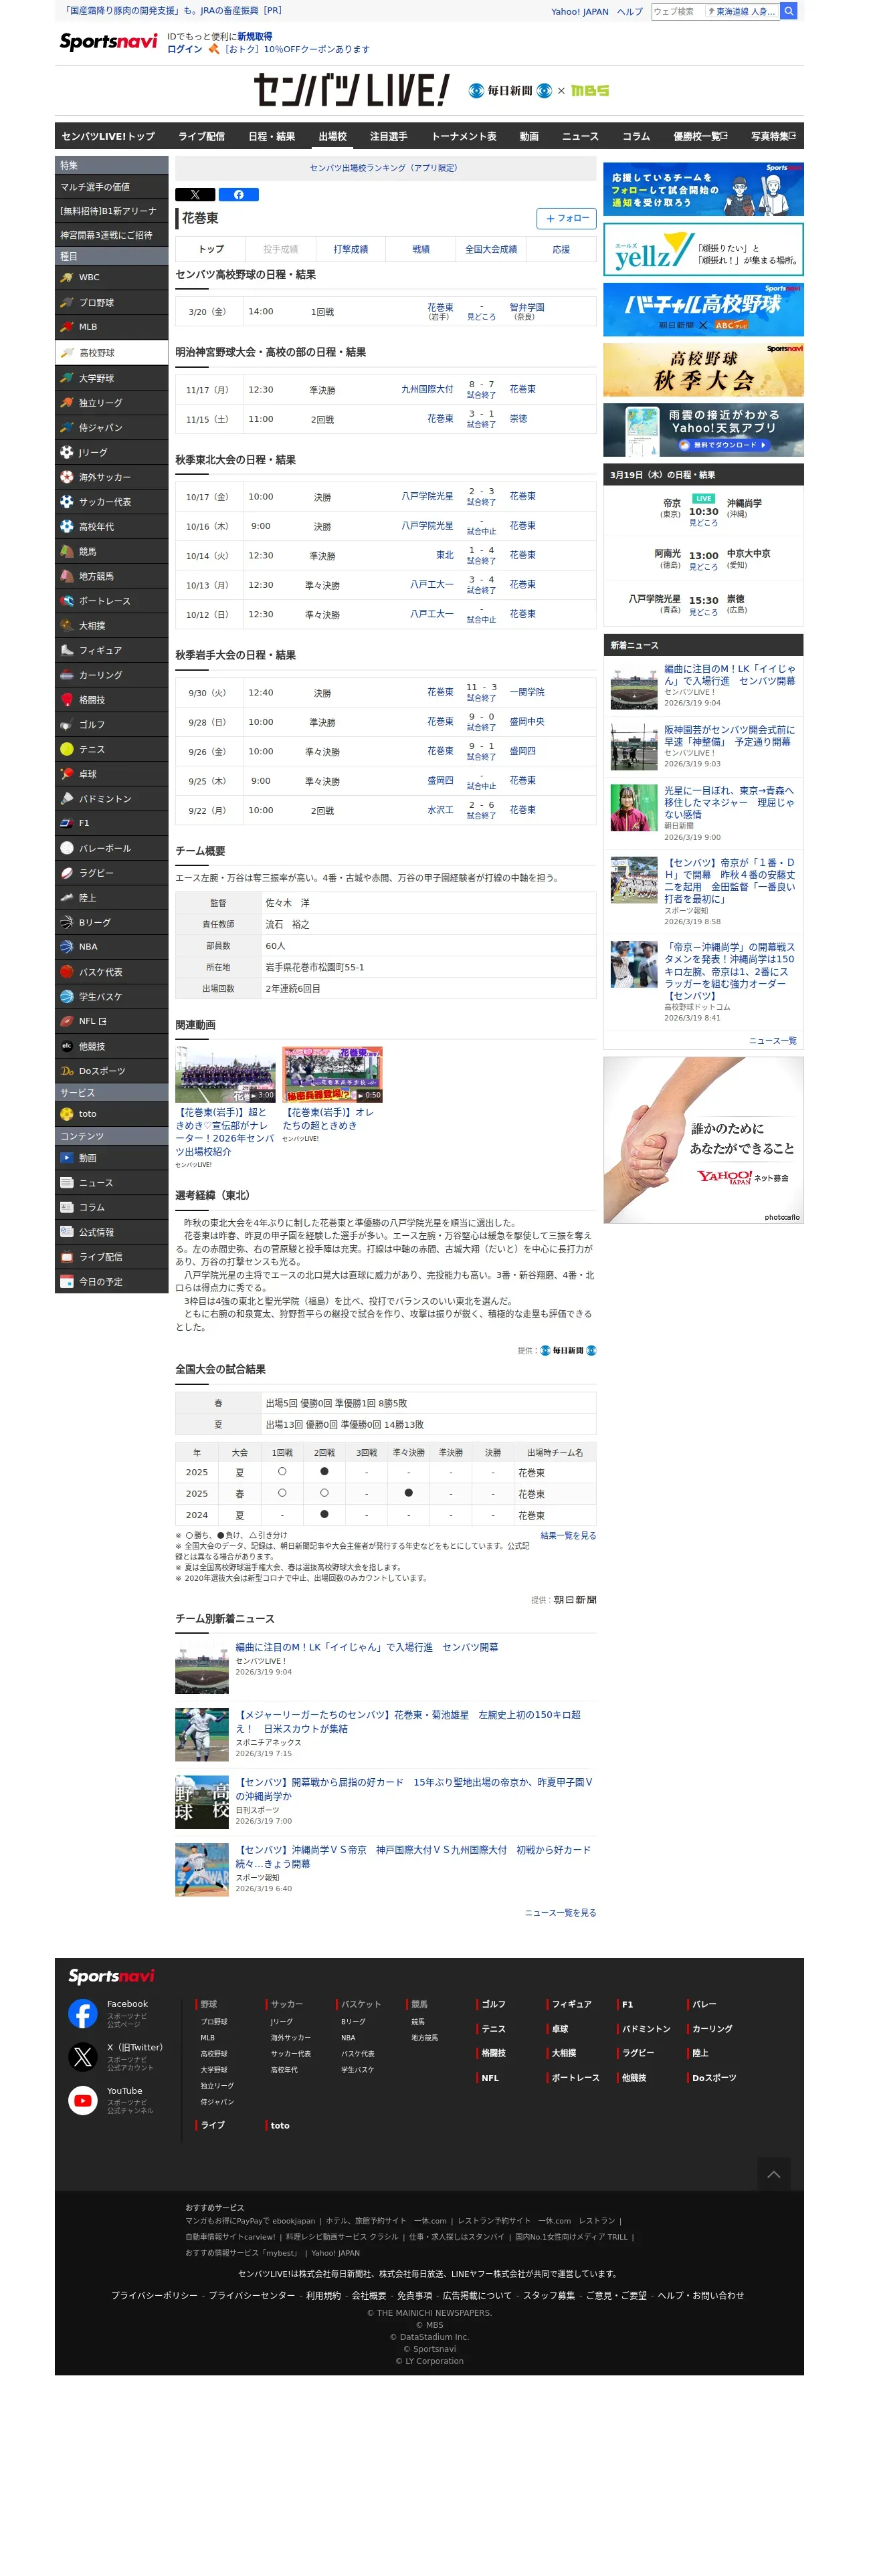Open 一関学院 team link
This screenshot has height=2576, width=871.
(527, 692)
